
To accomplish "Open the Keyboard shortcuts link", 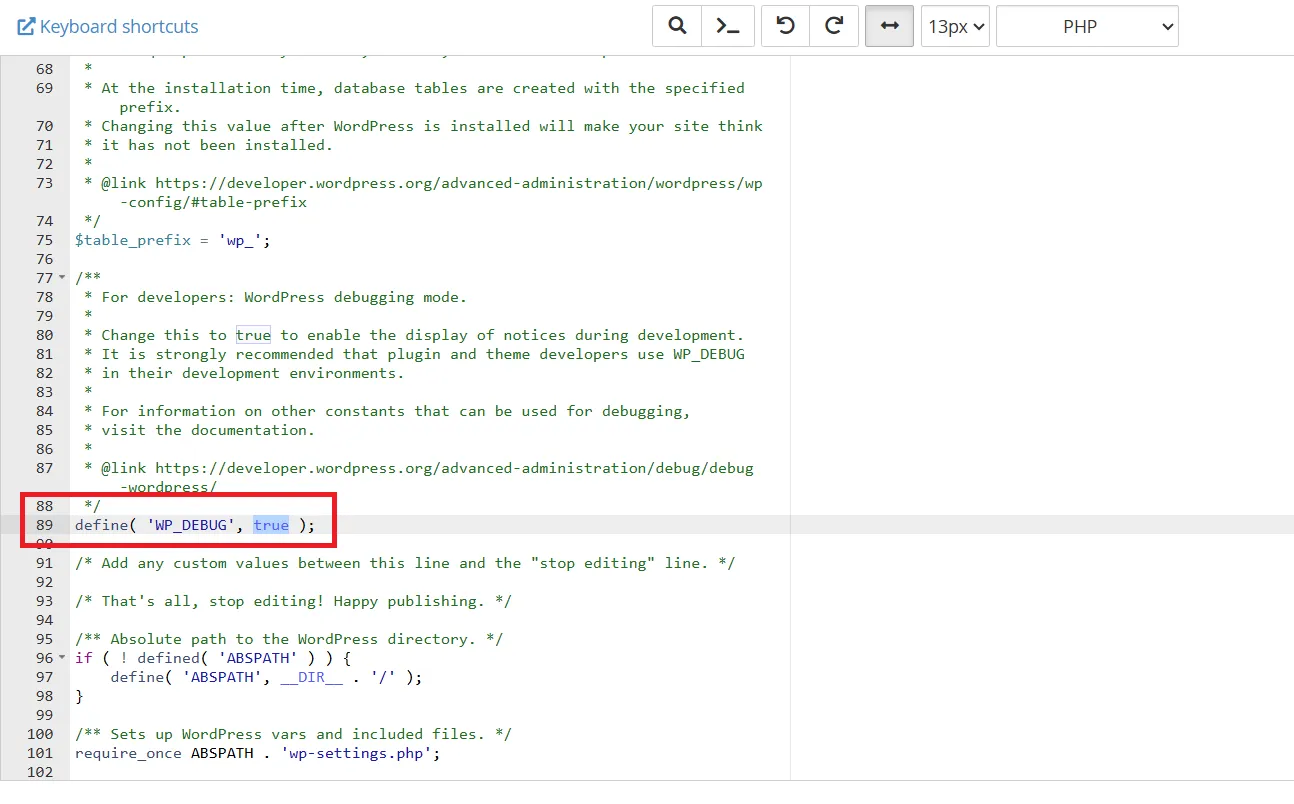I will (108, 27).
